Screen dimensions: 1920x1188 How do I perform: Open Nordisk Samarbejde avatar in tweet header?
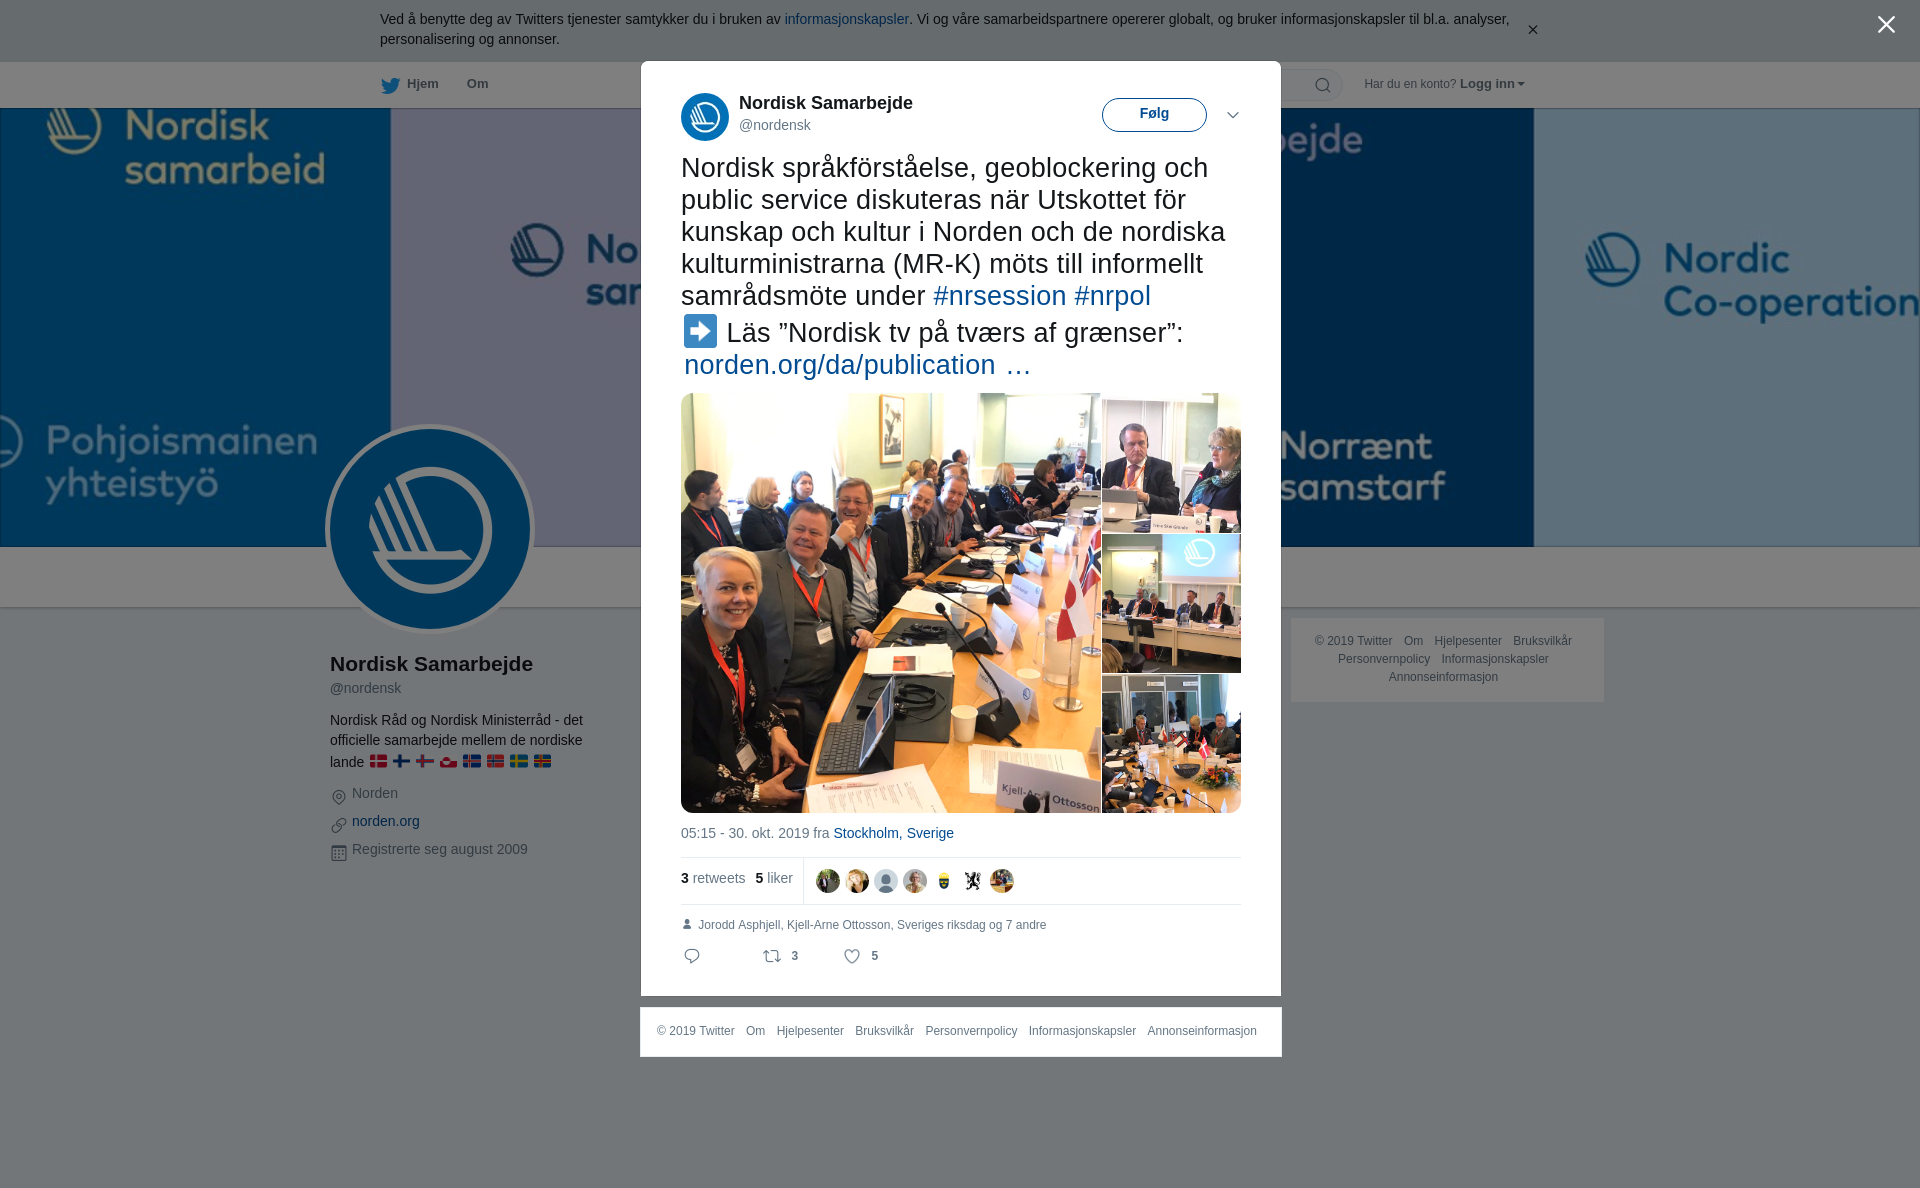pyautogui.click(x=705, y=117)
